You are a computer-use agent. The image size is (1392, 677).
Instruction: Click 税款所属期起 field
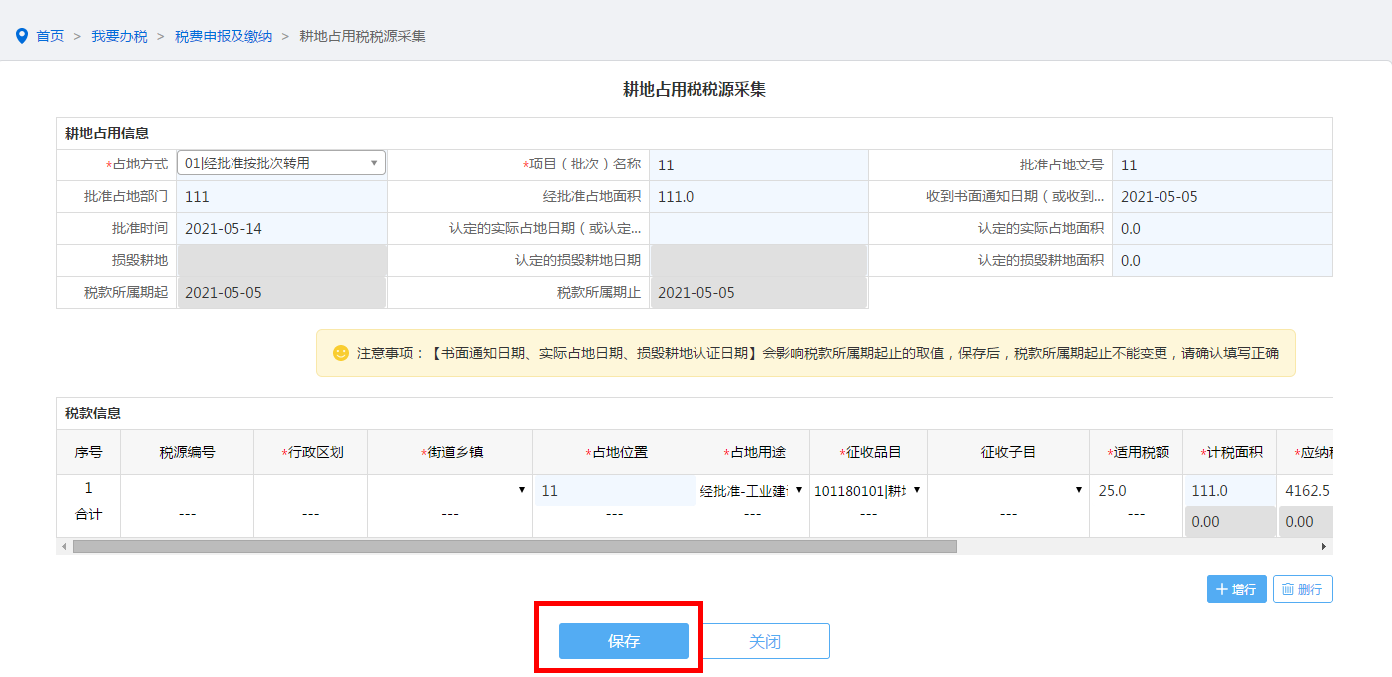[282, 293]
